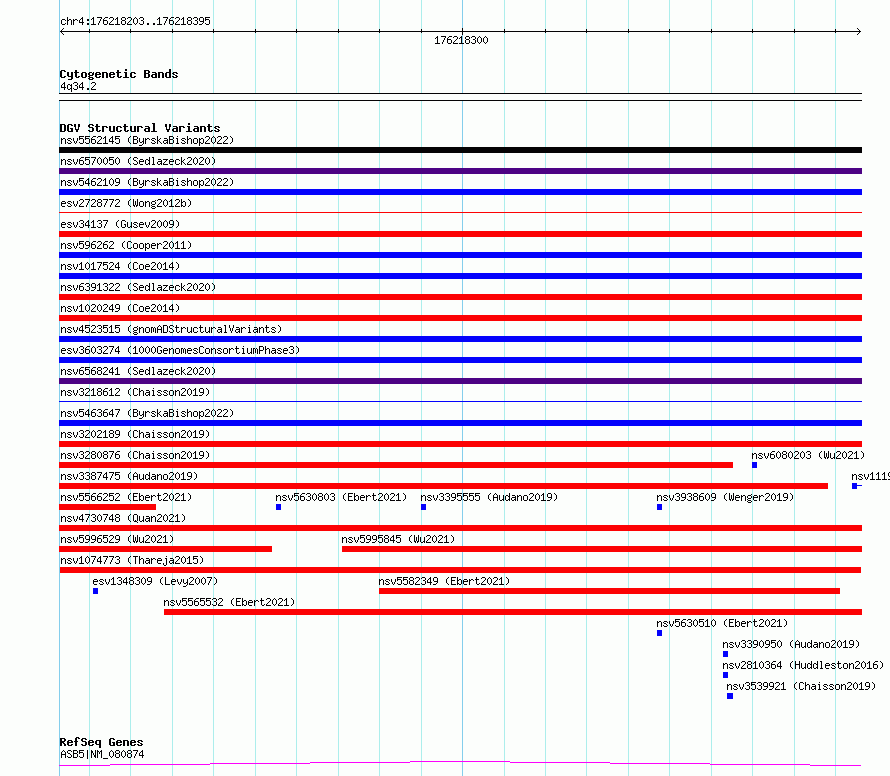Click the red nsv5582349 variant bar
This screenshot has height=776, width=890.
(609, 591)
